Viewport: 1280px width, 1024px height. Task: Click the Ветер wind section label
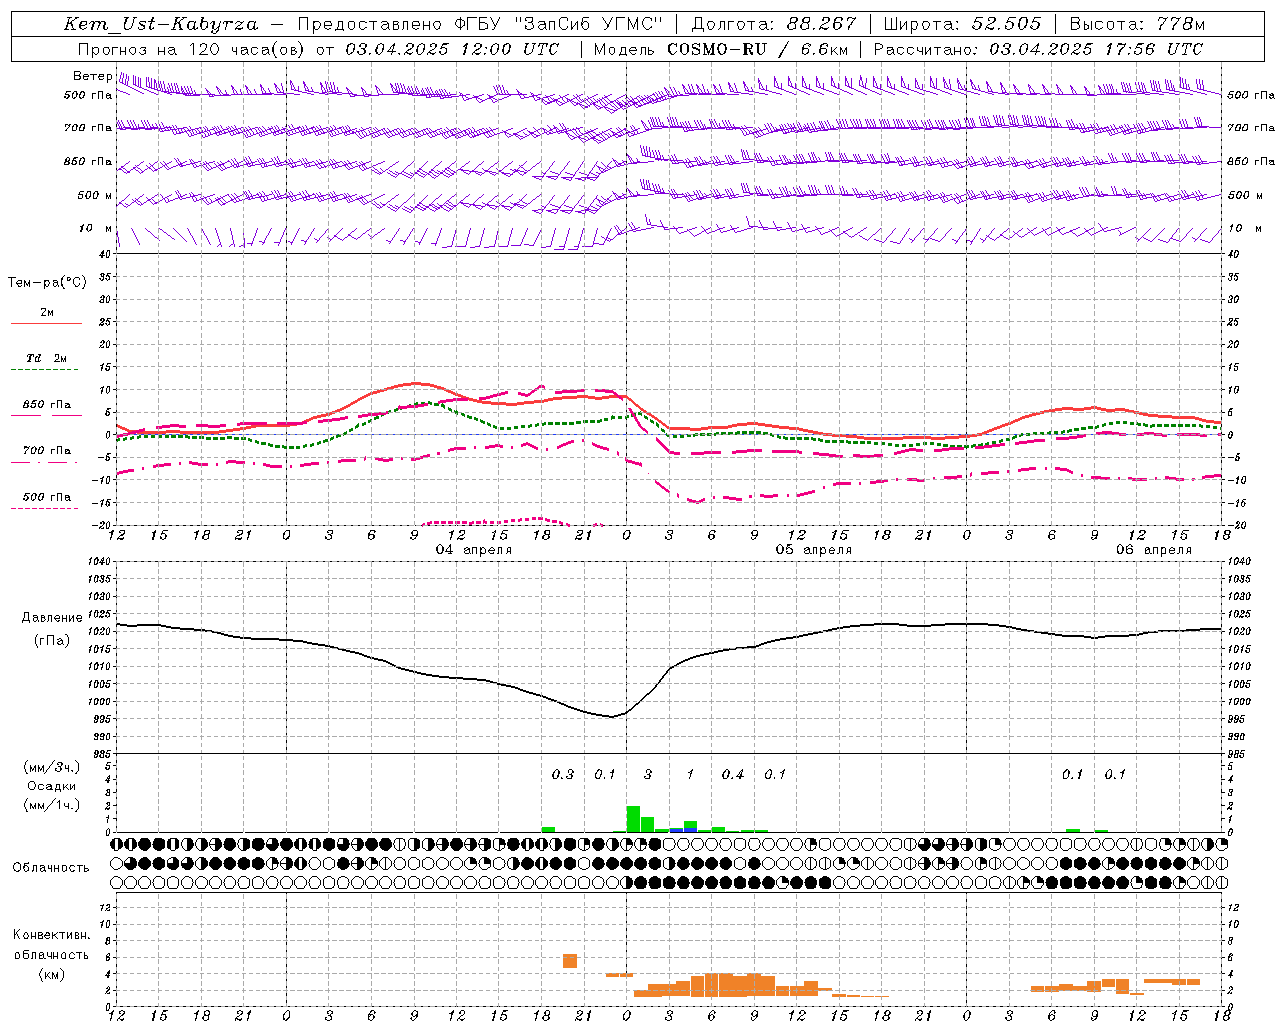(92, 76)
